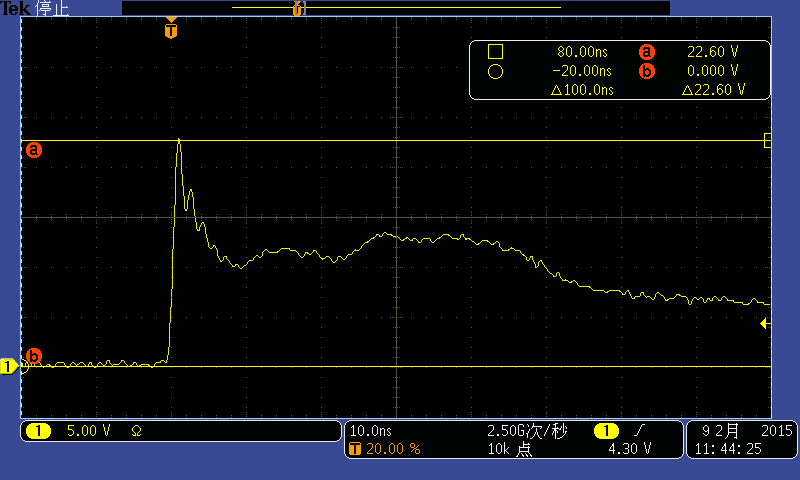Click the Δ100.0ns delta time readout
The width and height of the screenshot is (800, 480).
[582, 90]
